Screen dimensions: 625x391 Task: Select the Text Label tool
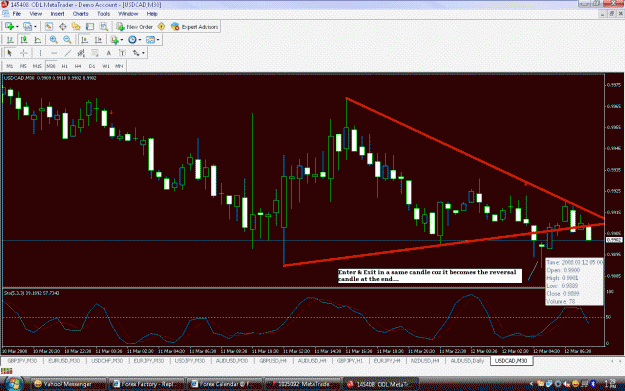coord(122,53)
